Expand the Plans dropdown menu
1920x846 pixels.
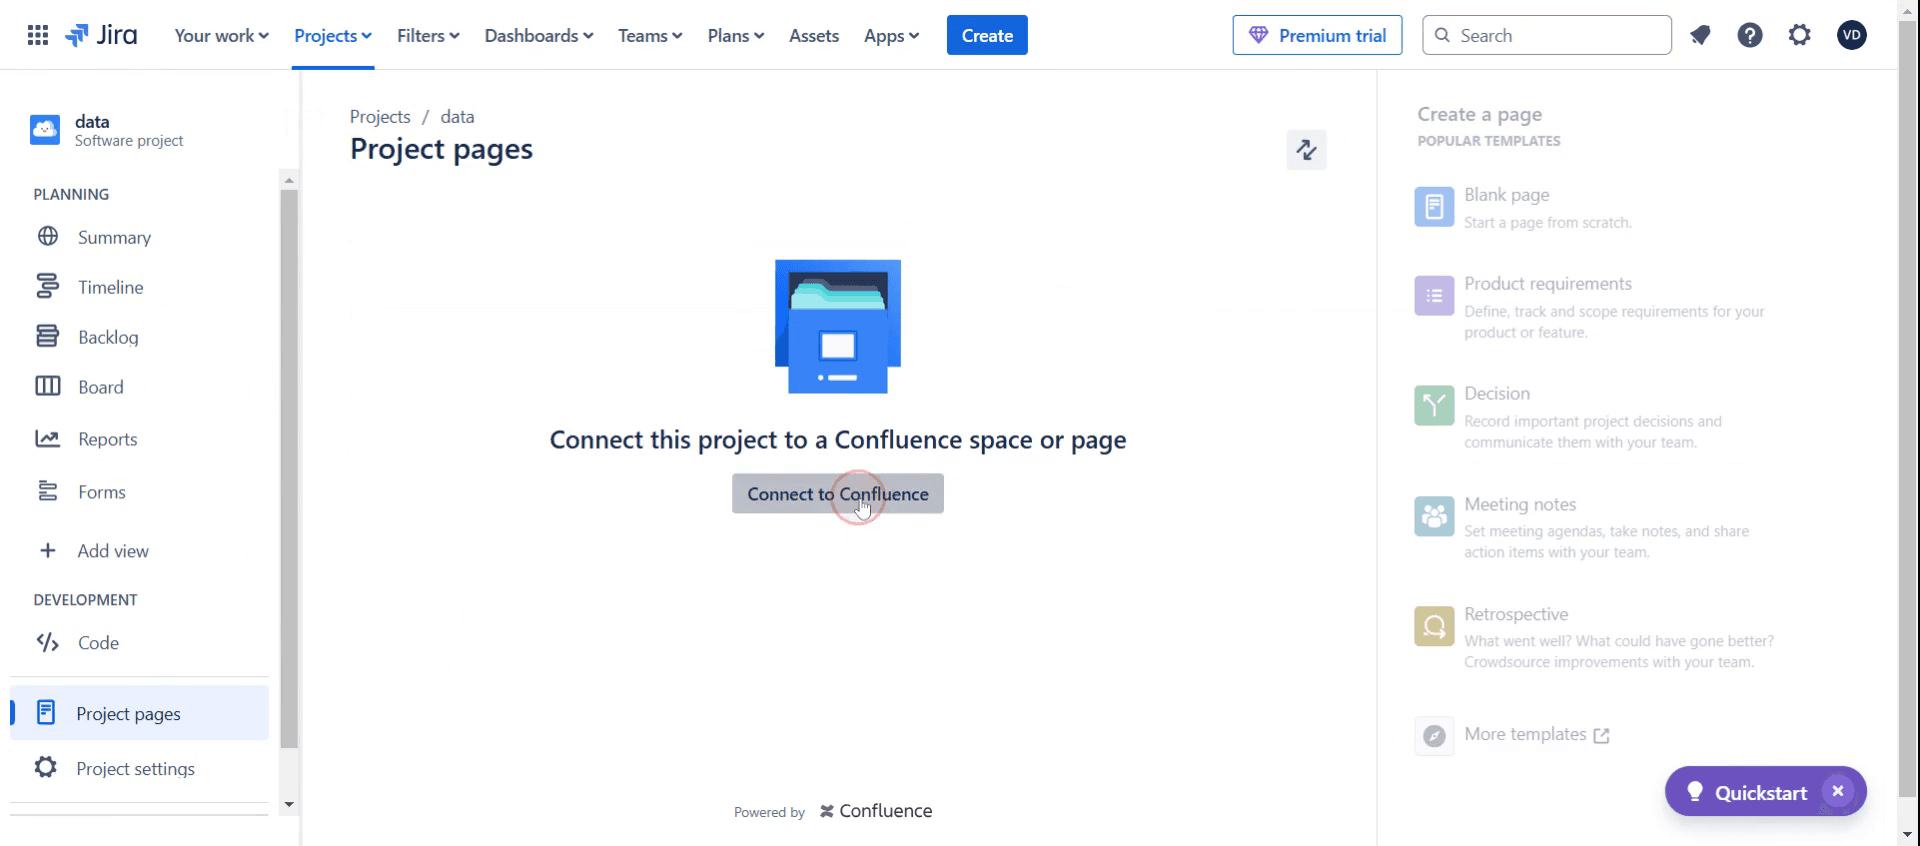coord(736,36)
